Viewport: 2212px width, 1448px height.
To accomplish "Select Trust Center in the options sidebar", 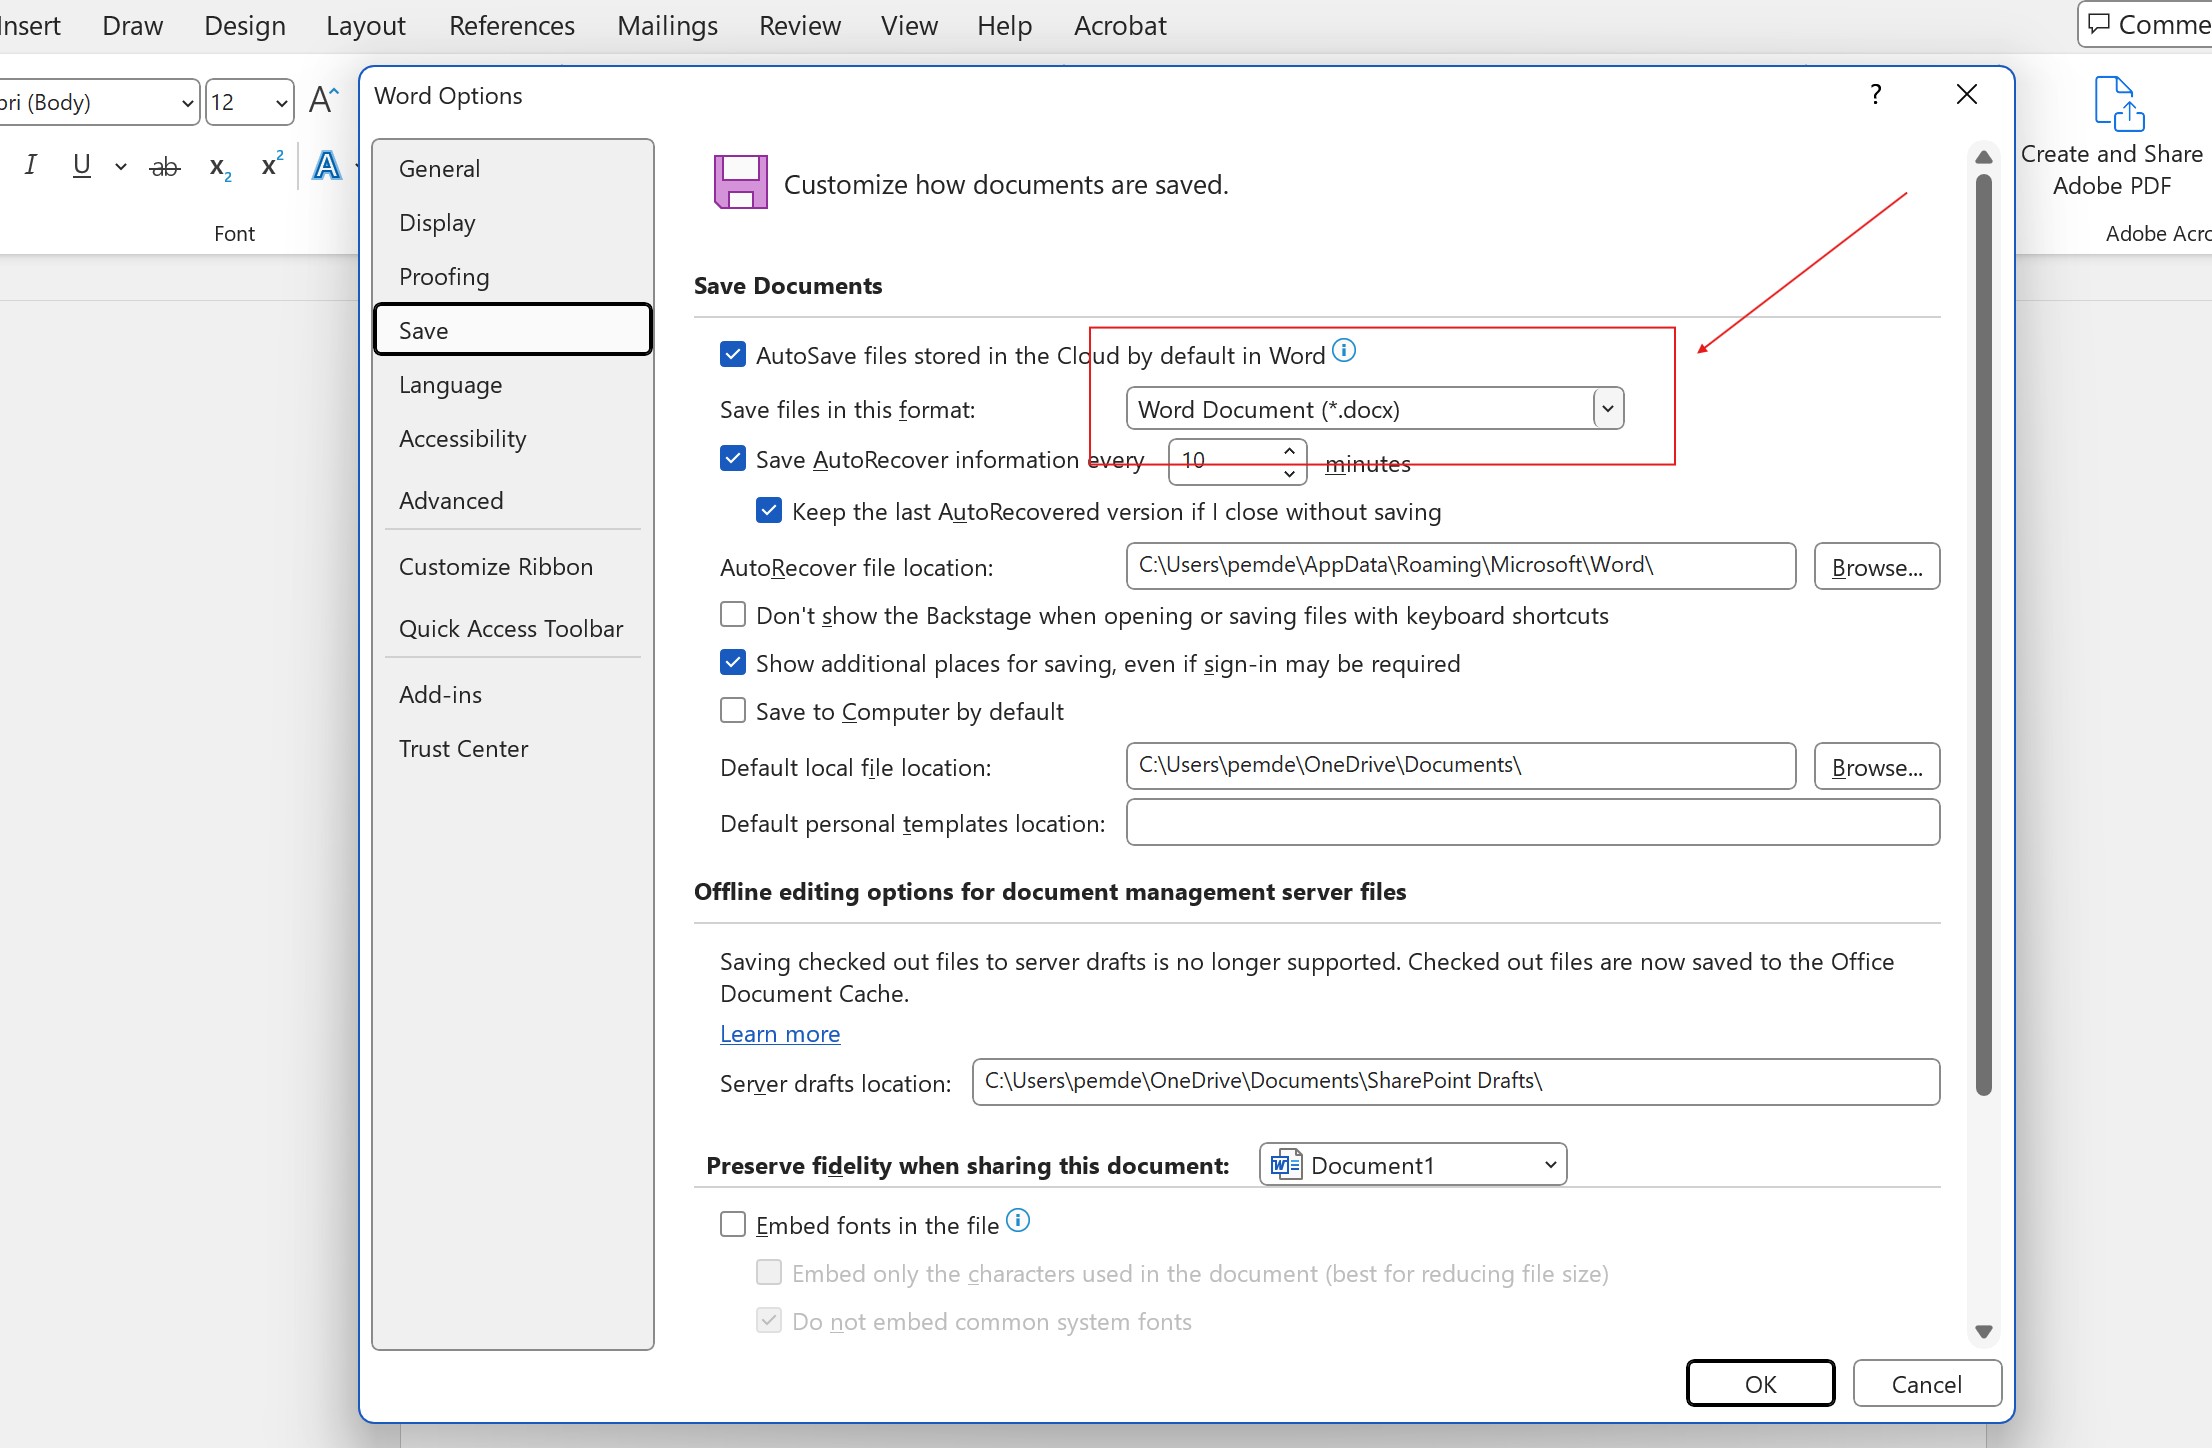I will tap(463, 748).
